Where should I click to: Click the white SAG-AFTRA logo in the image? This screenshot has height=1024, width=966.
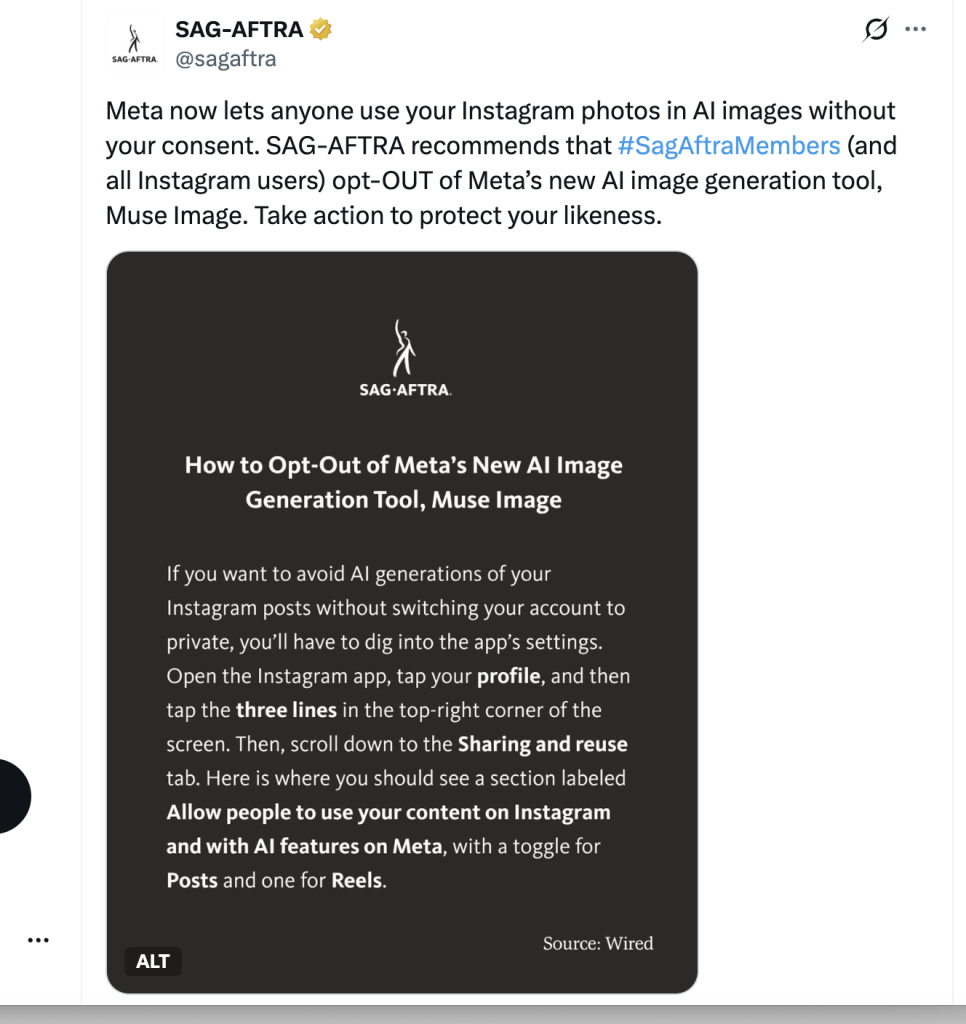(404, 358)
